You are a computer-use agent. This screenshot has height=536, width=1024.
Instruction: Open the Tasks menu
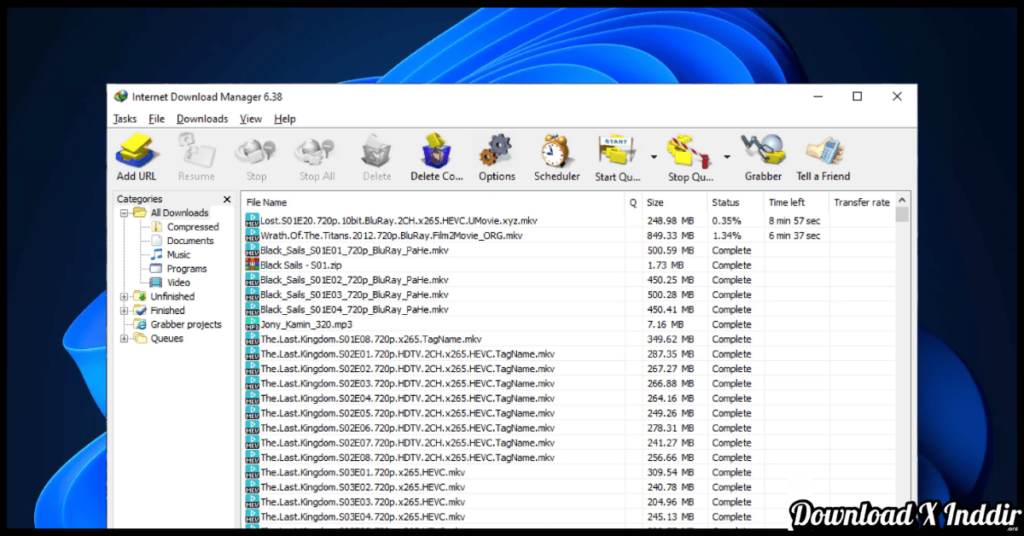(125, 119)
